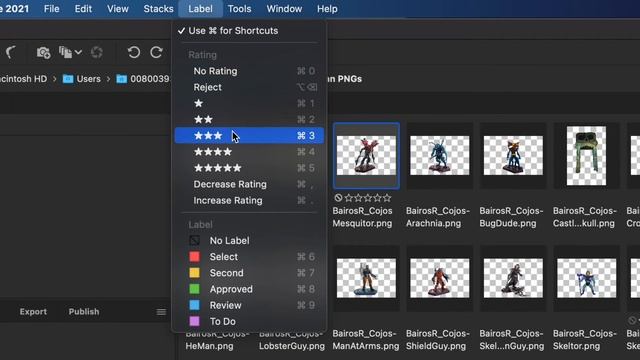Select BairosR_Cojos-BugDude.png thumbnail

513,156
